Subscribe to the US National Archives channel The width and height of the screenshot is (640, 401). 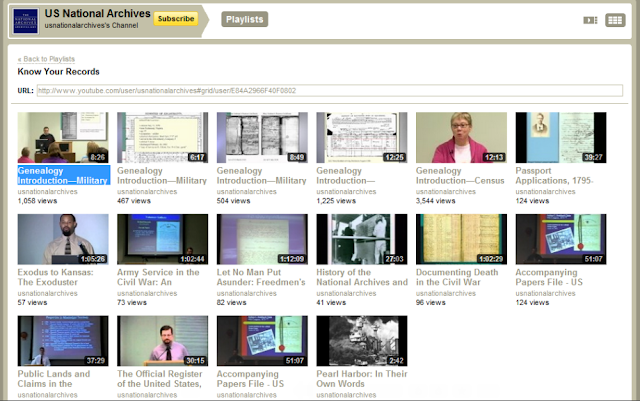coord(176,19)
